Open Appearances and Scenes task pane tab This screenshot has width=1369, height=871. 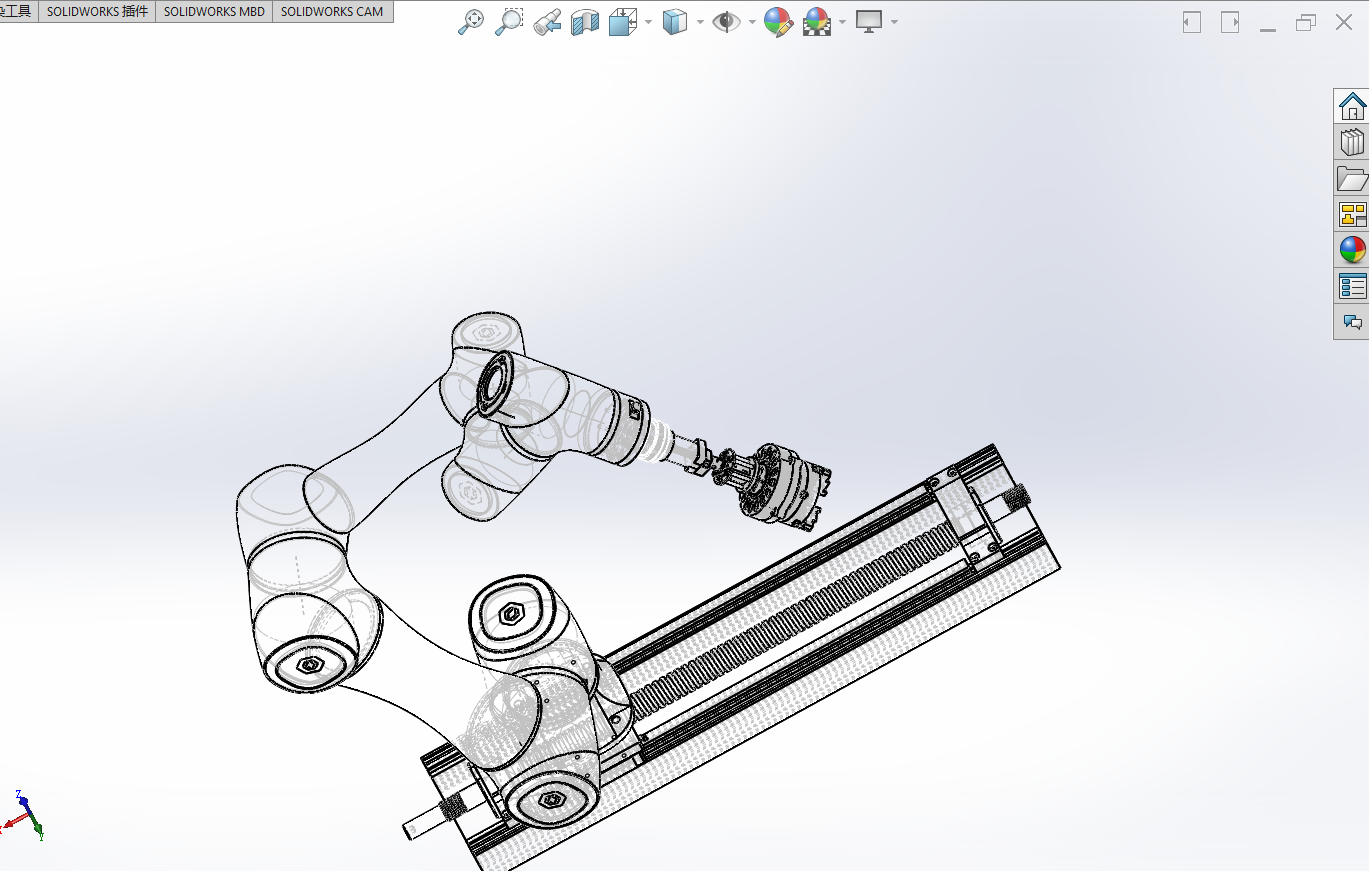pos(1352,250)
